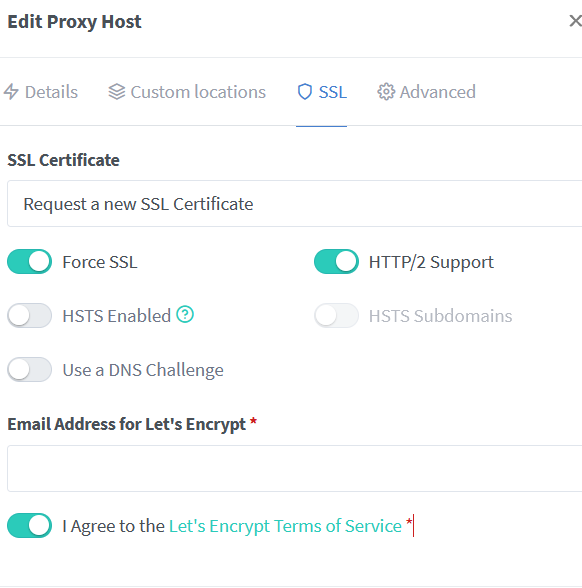Open the Advanced tab

pos(426,92)
